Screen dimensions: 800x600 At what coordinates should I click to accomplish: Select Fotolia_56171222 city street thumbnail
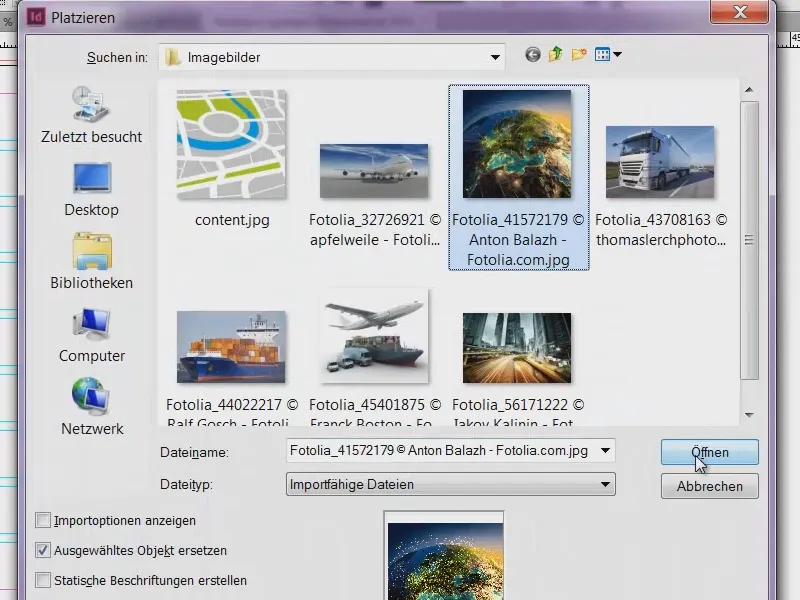pos(517,348)
